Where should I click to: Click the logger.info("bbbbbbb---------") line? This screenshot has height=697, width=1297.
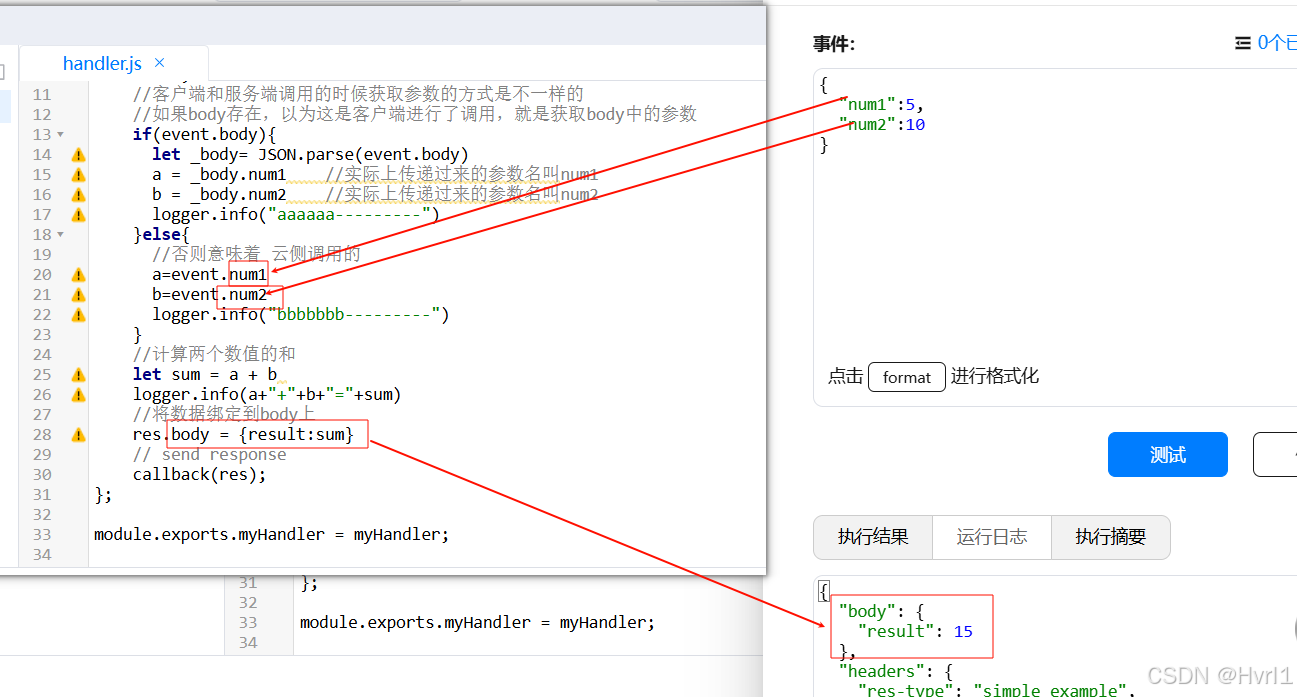click(301, 314)
